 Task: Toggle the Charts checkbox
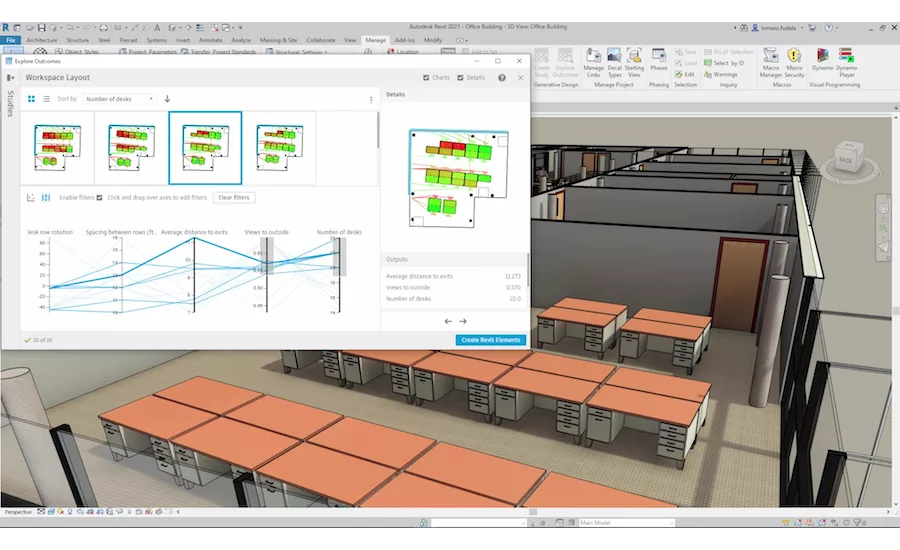(x=426, y=78)
